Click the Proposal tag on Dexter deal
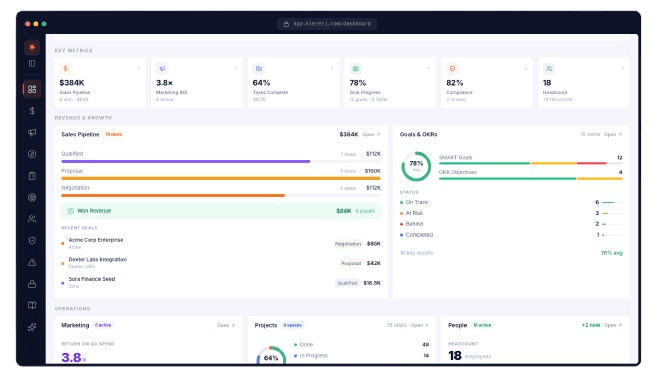662x377 pixels. [351, 263]
